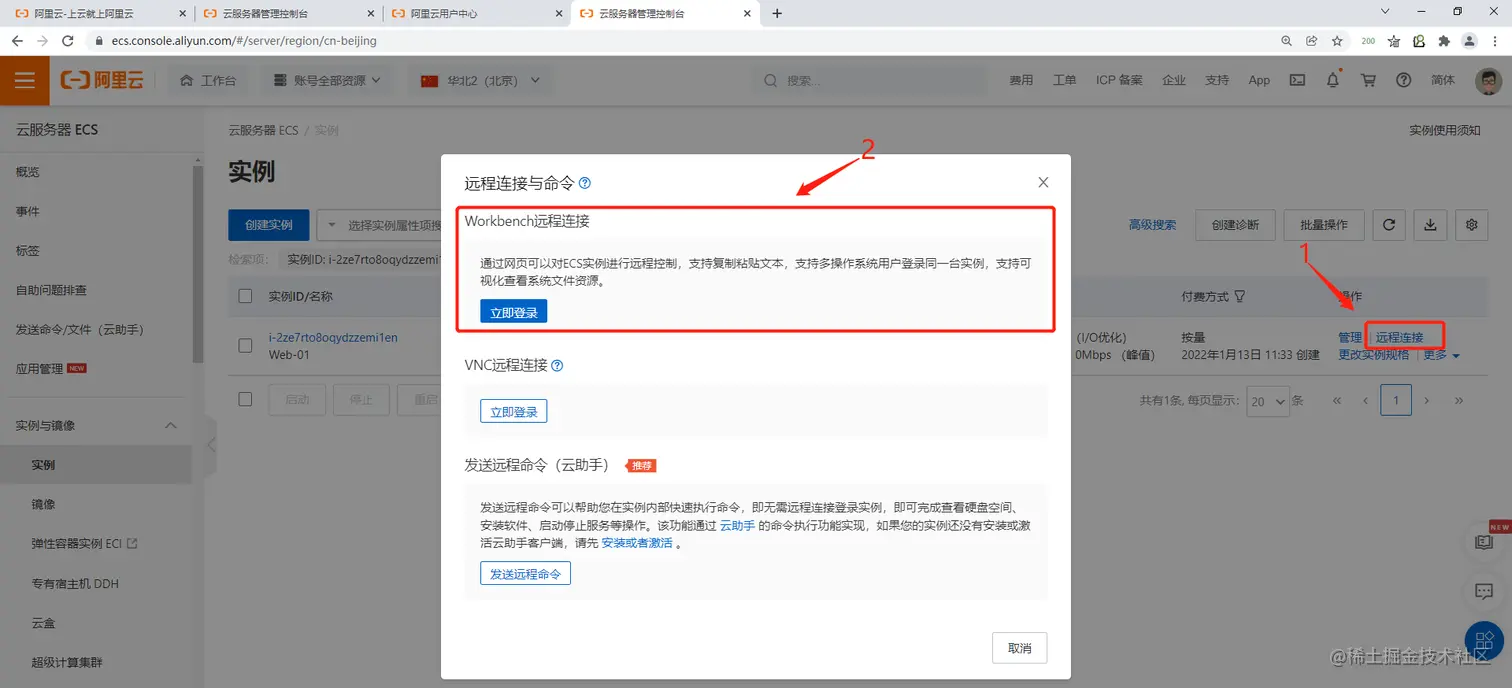Collapse the sidebar using its edge handle

pos(210,443)
